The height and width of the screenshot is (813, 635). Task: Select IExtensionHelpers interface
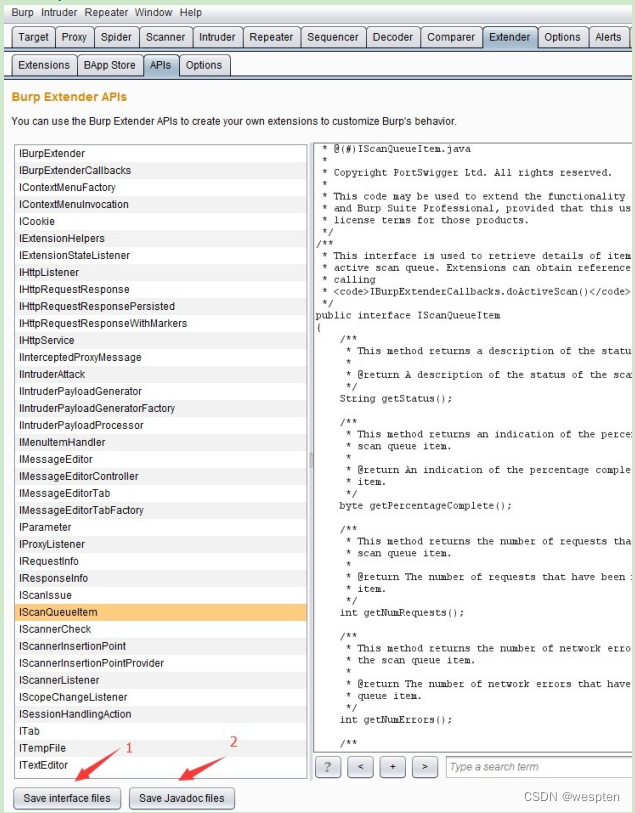161,239
